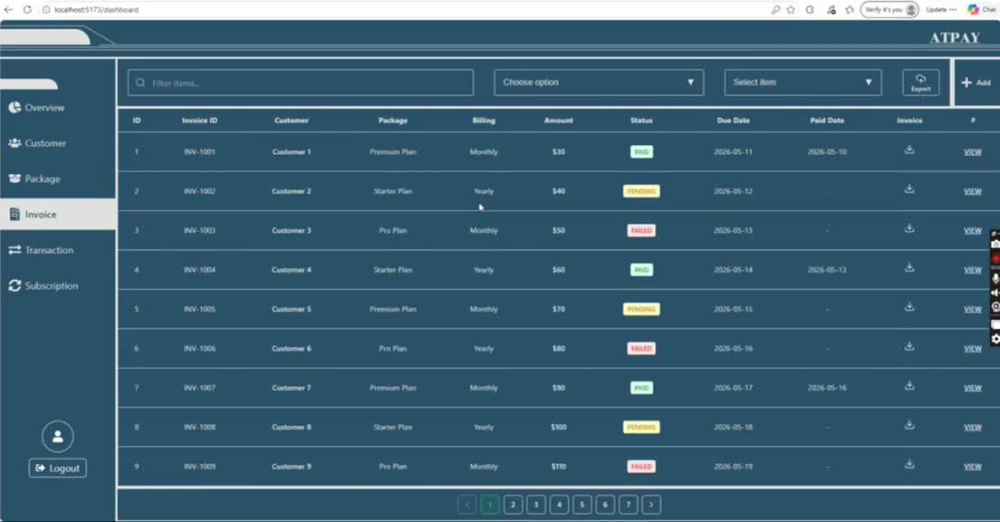Add a new invoice

click(976, 82)
